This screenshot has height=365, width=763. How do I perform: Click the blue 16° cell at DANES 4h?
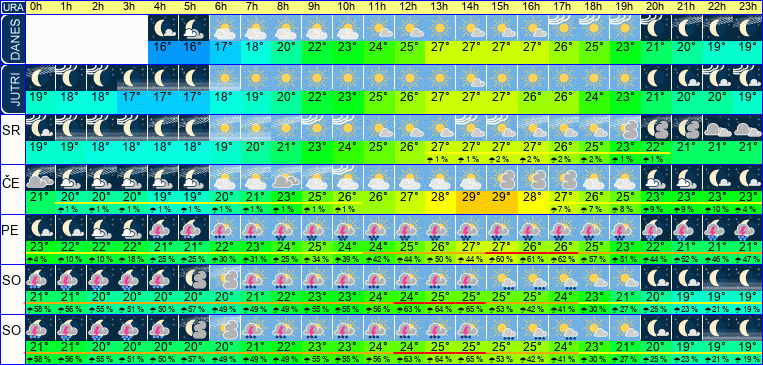pyautogui.click(x=163, y=52)
